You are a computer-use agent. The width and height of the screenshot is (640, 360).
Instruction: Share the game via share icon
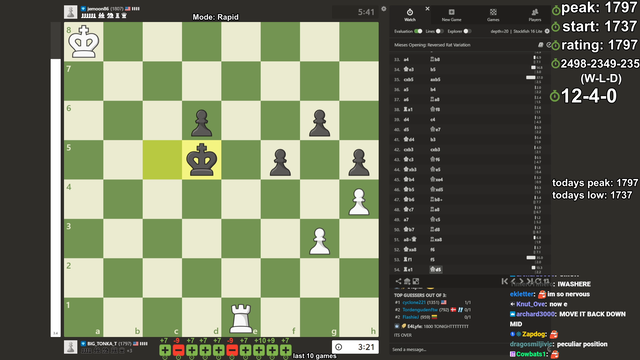398,281
